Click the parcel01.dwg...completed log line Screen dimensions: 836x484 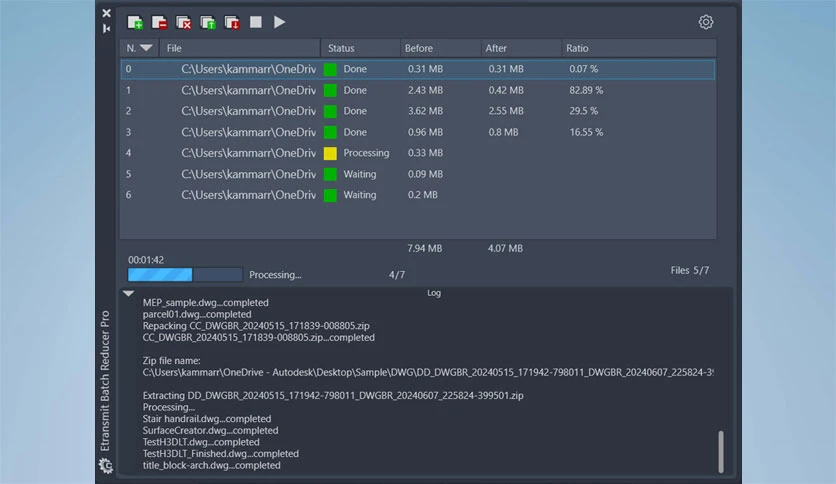197,314
